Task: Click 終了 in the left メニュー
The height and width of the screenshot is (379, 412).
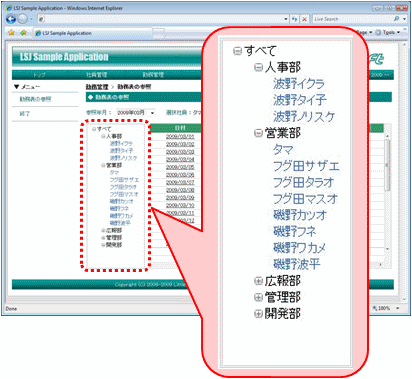Action: [25, 114]
